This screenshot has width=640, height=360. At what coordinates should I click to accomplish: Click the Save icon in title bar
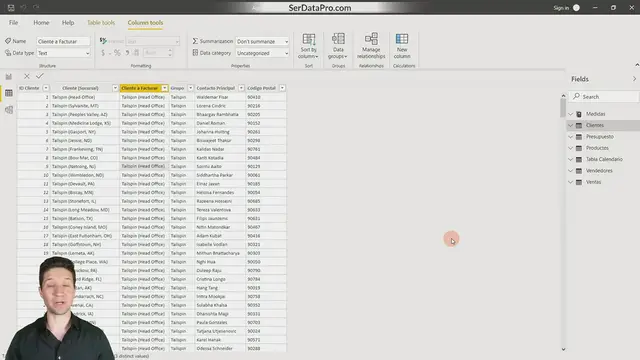(x=11, y=7)
